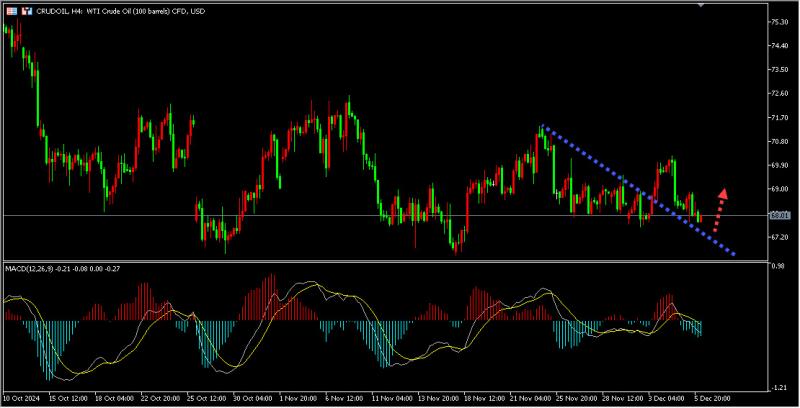Click the 70.80 price axis label
The image size is (800, 408).
[x=779, y=141]
